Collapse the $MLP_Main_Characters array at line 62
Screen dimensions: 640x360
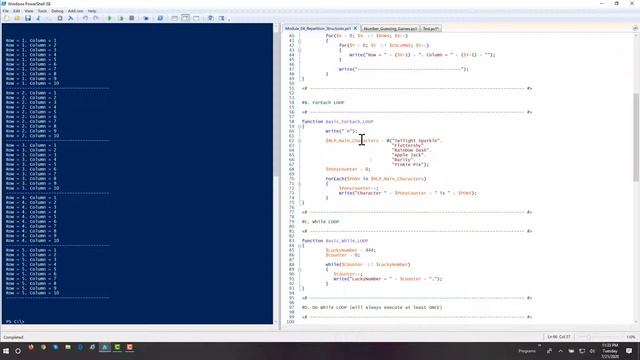click(300, 141)
